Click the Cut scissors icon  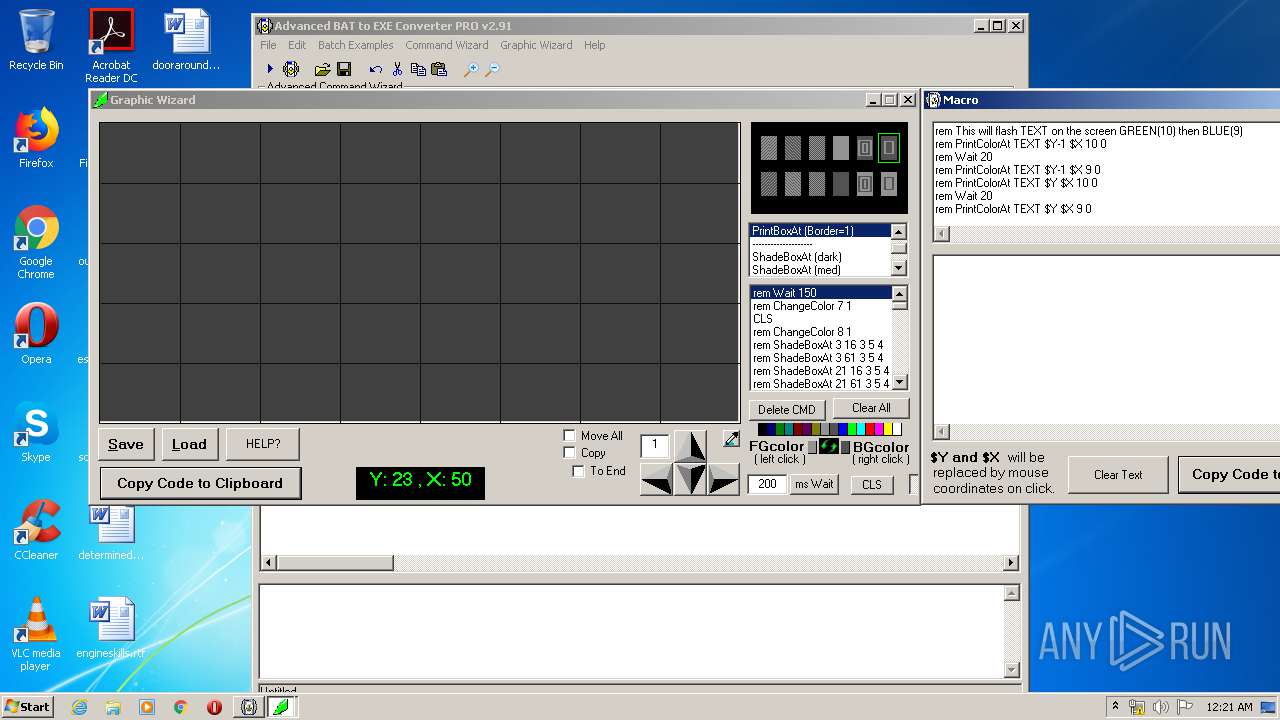[397, 69]
